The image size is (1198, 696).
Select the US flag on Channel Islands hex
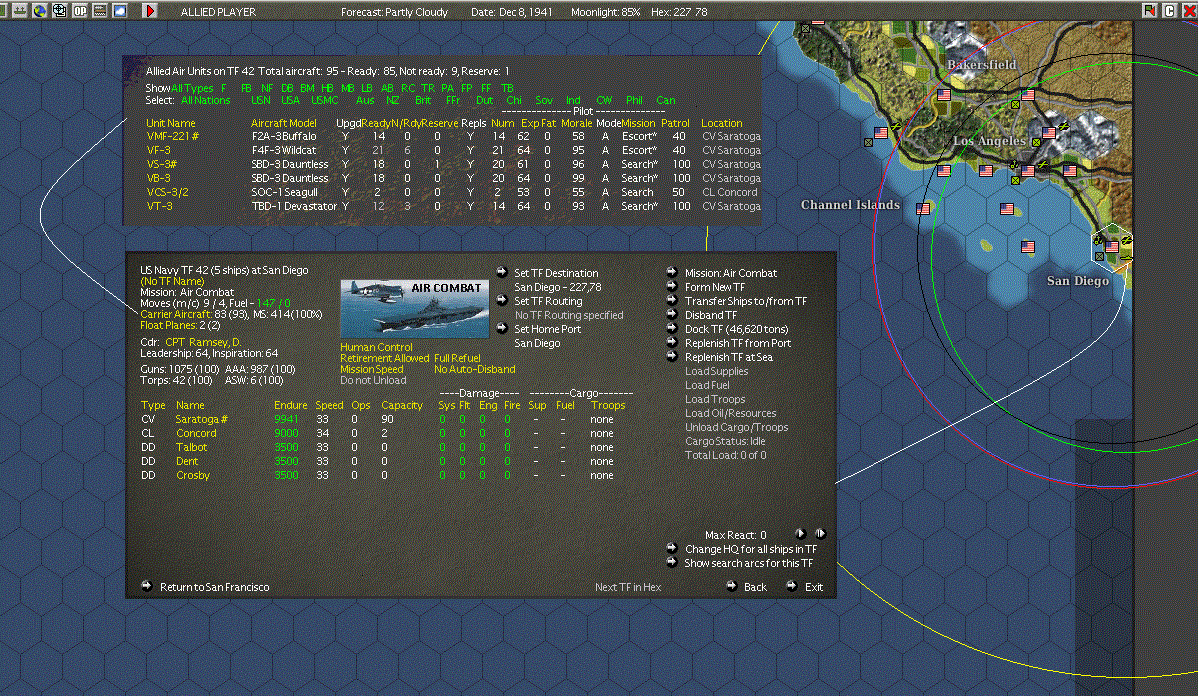point(923,208)
